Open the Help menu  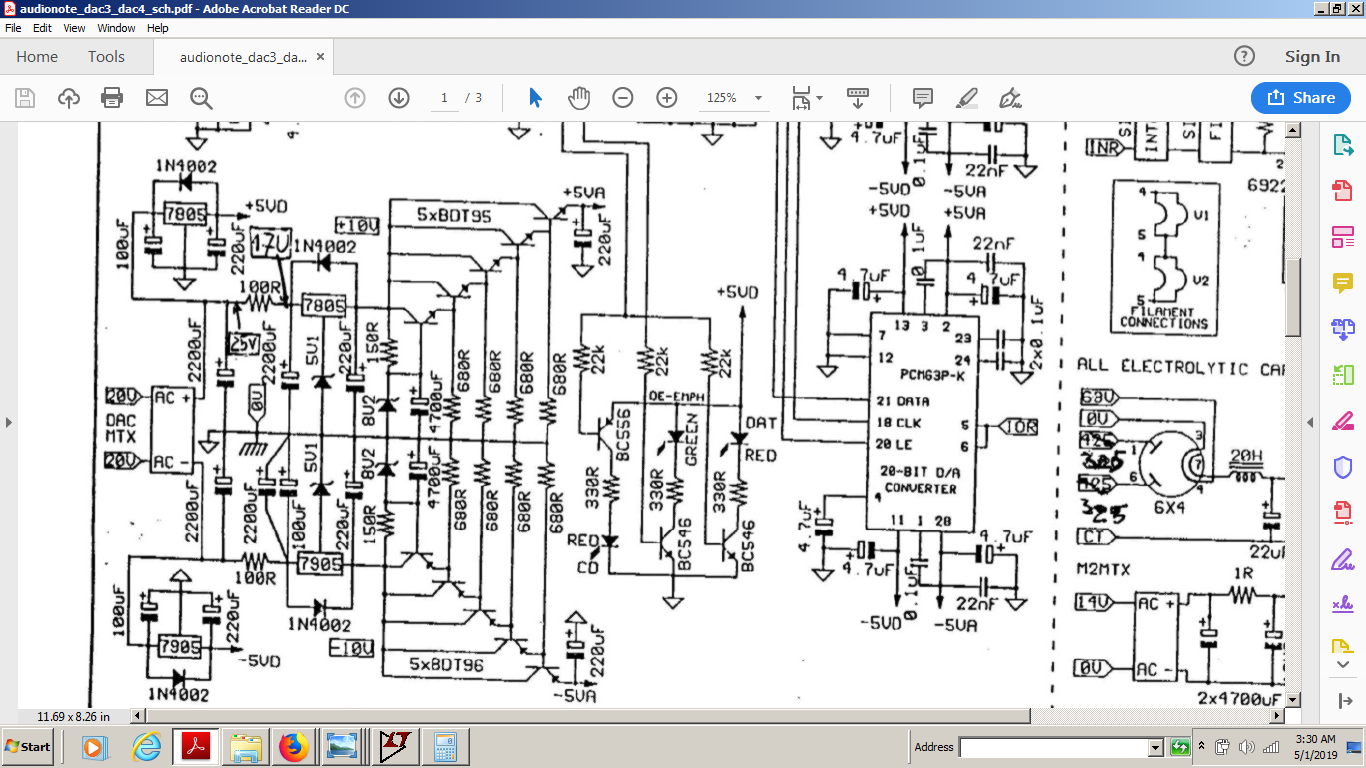[x=158, y=28]
